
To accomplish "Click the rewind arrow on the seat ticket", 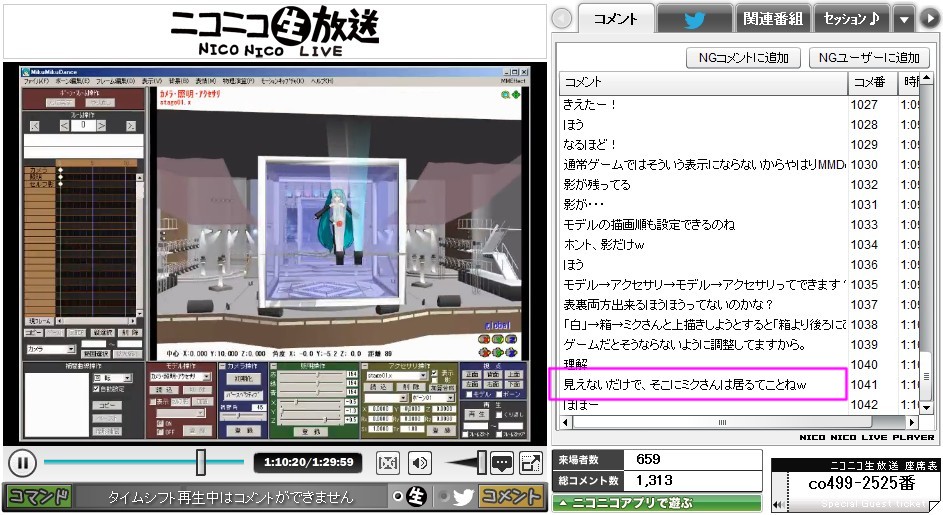I will click(778, 505).
